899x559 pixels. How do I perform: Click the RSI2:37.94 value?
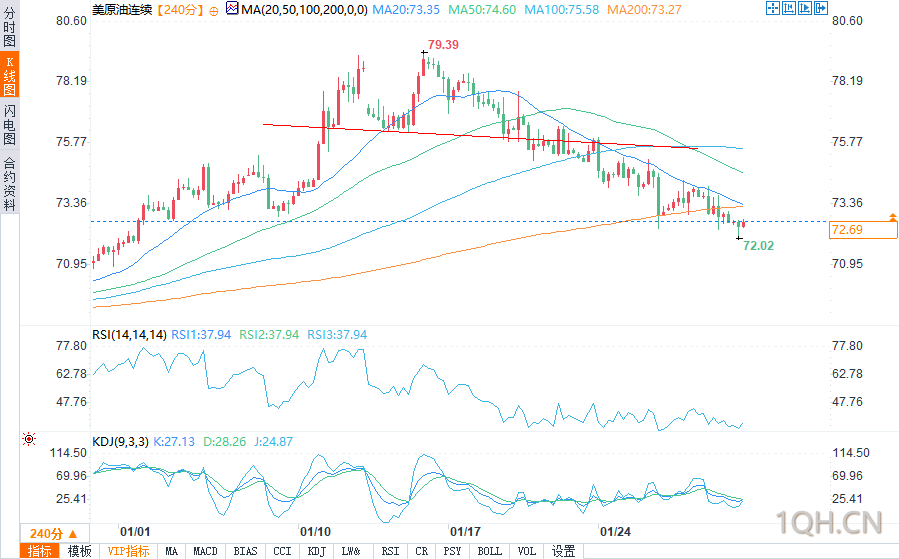tap(269, 335)
